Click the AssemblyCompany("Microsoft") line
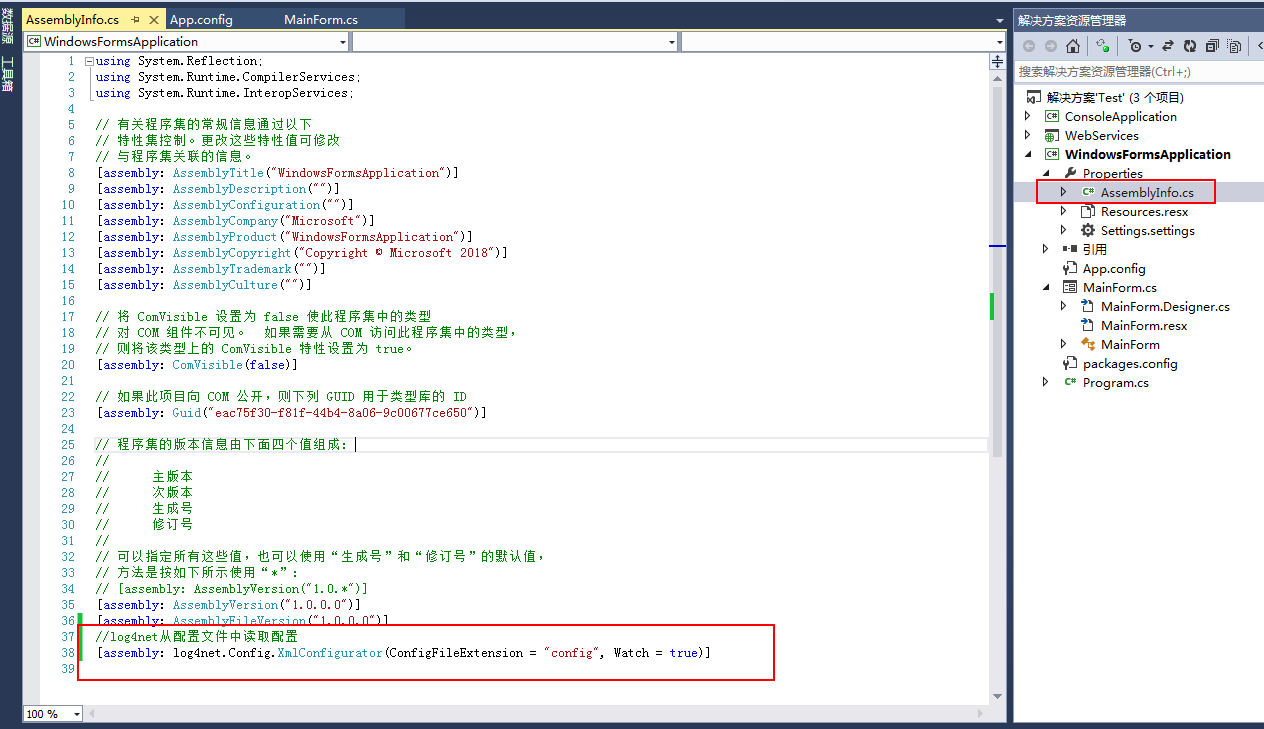The height and width of the screenshot is (729, 1264). [x=235, y=221]
